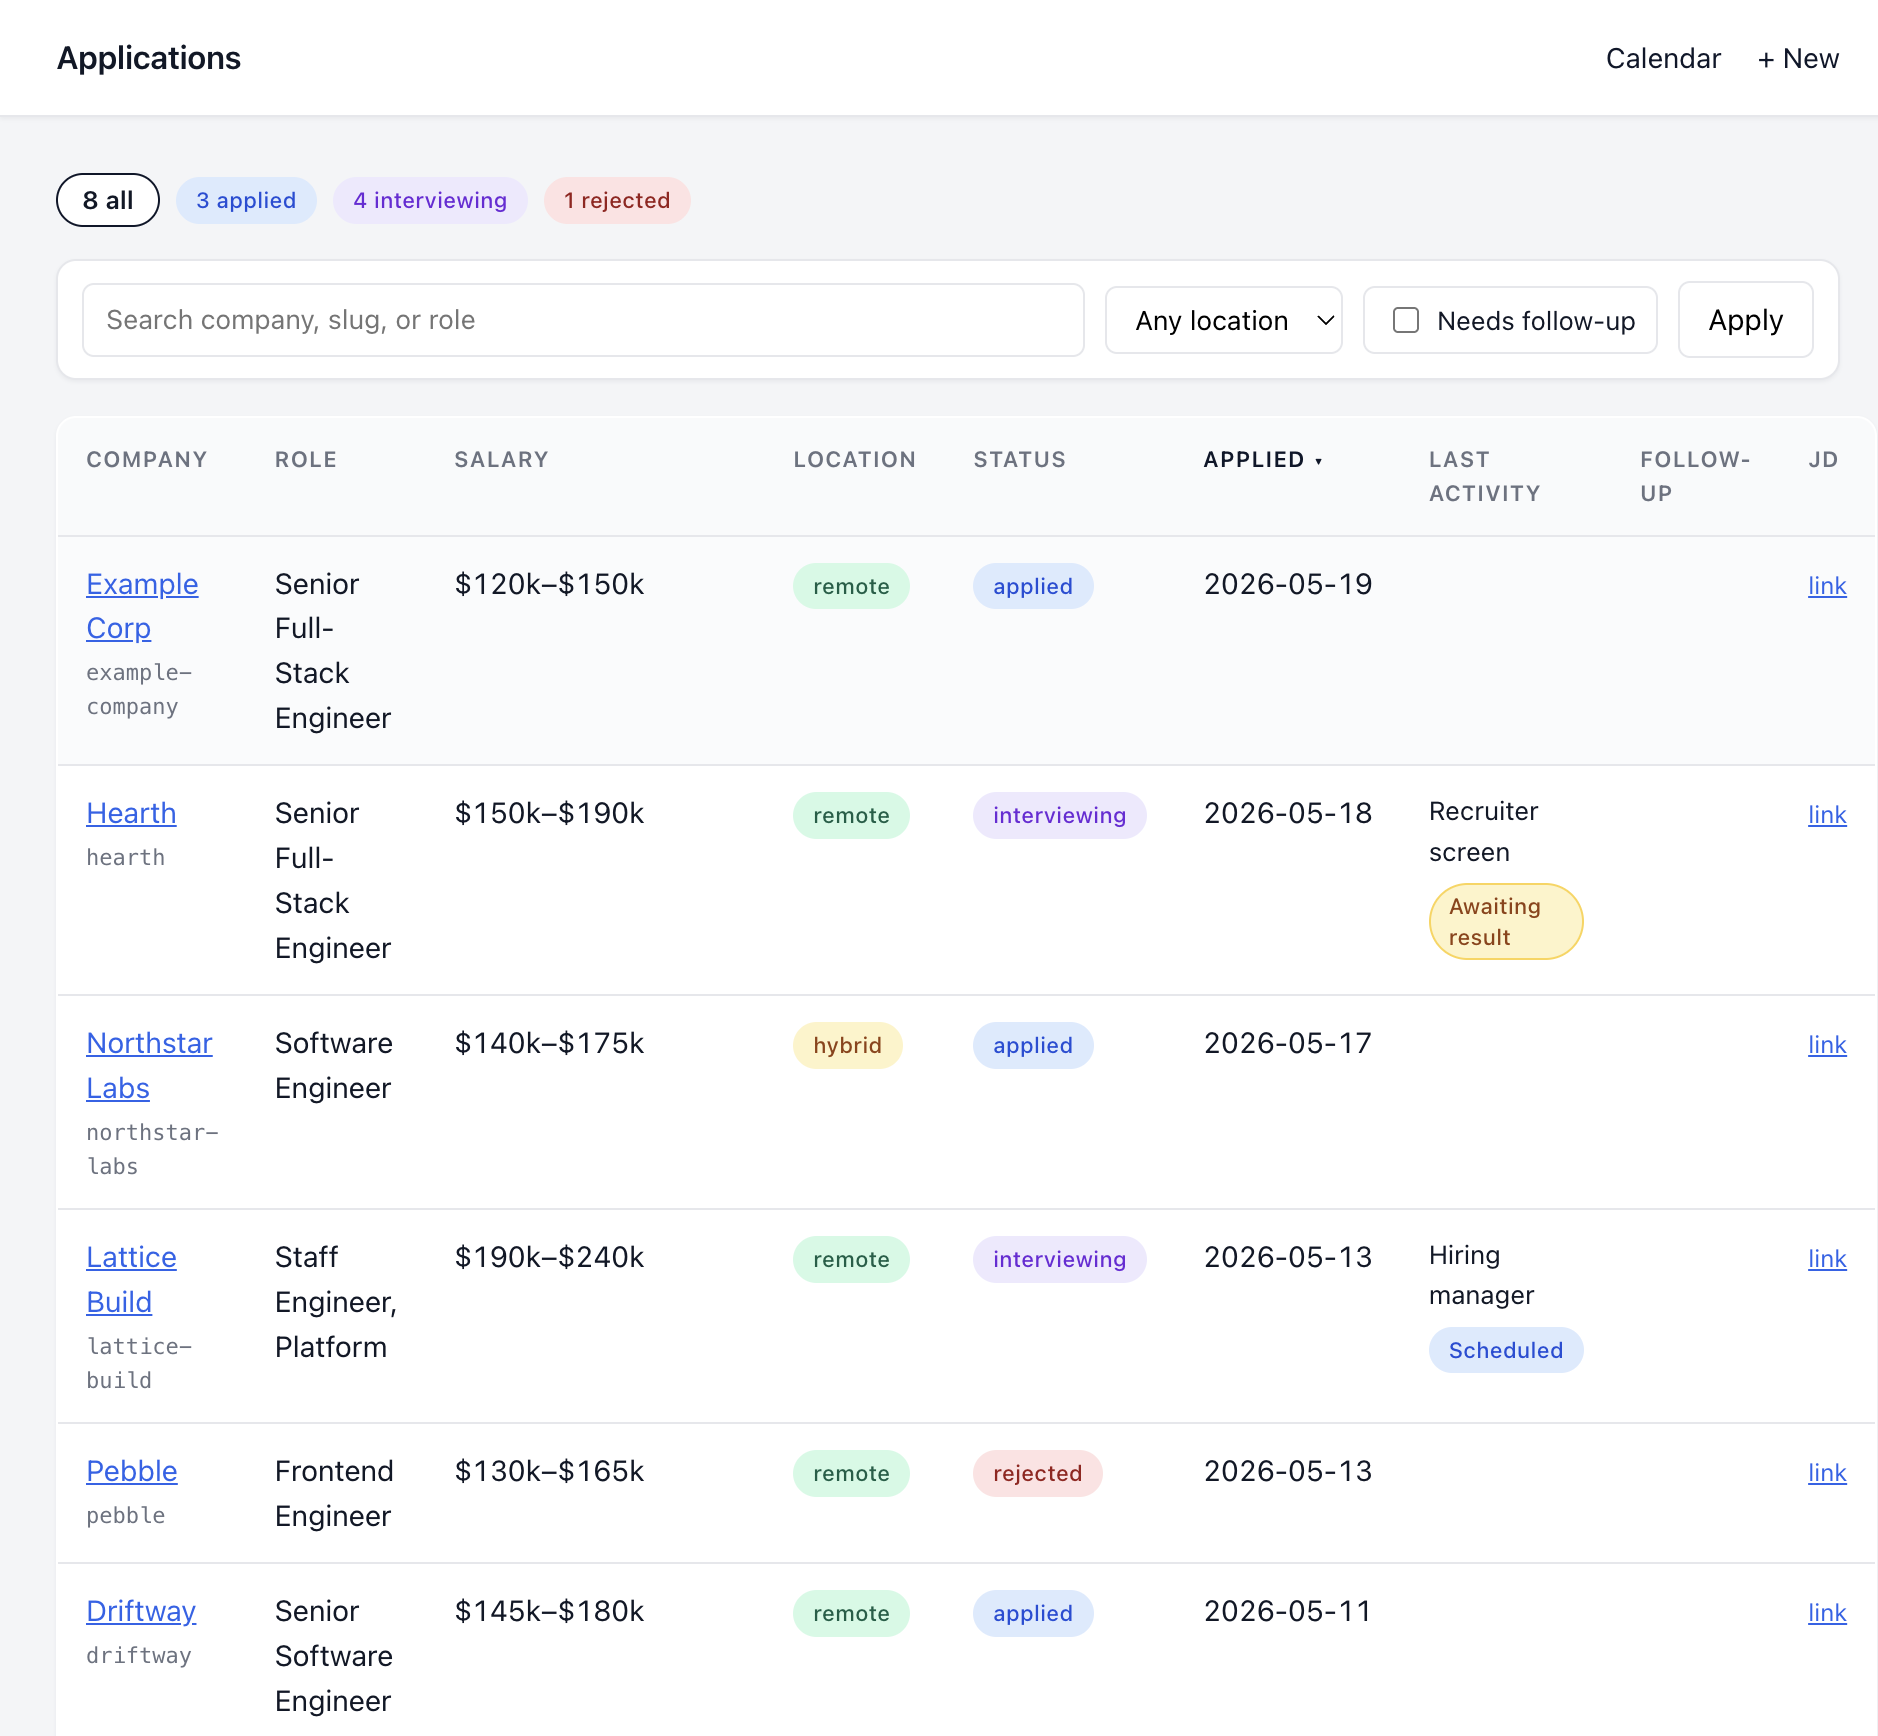Click the Role column header

click(x=306, y=459)
